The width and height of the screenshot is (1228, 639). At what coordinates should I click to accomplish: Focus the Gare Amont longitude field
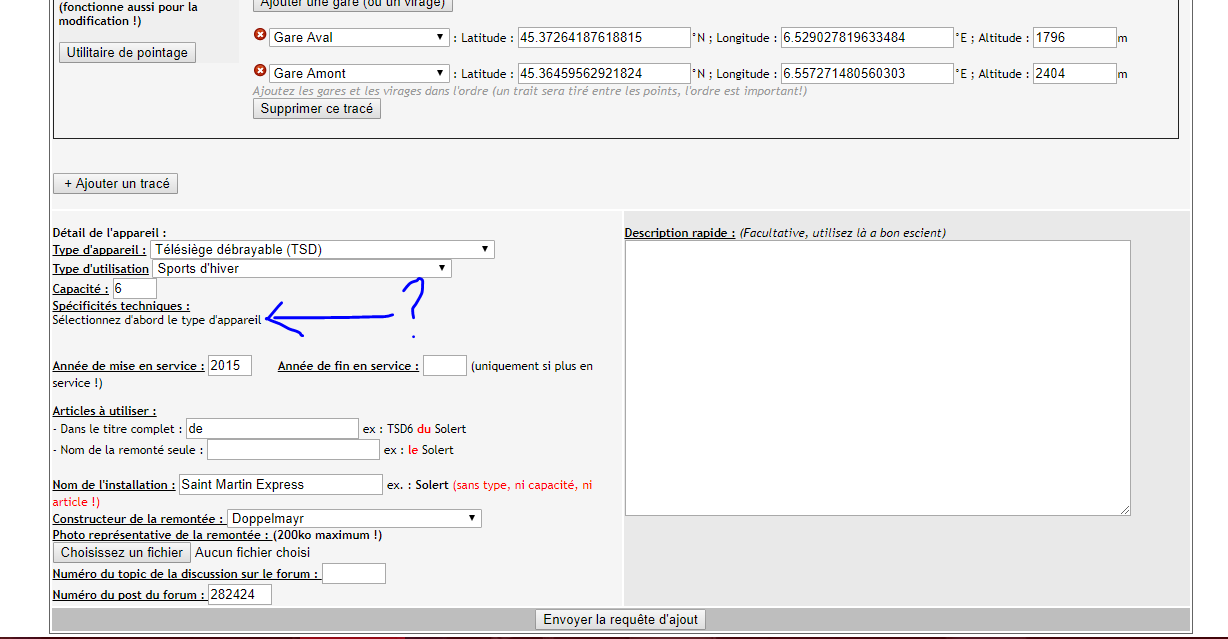[867, 74]
